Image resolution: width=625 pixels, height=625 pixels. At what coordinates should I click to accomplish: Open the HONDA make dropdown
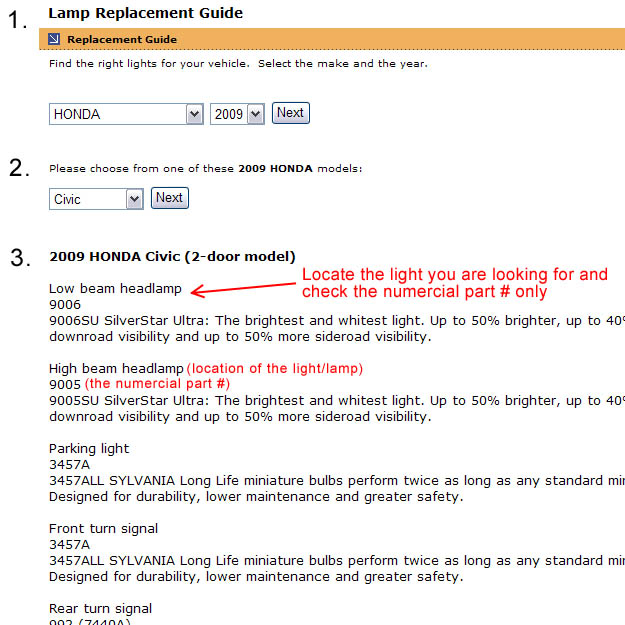pos(126,114)
